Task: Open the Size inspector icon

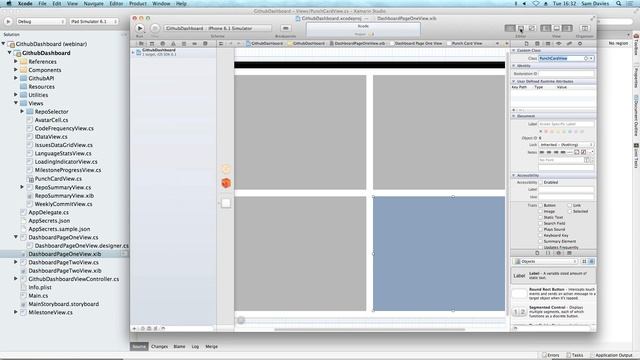Action: pyautogui.click(x=569, y=43)
